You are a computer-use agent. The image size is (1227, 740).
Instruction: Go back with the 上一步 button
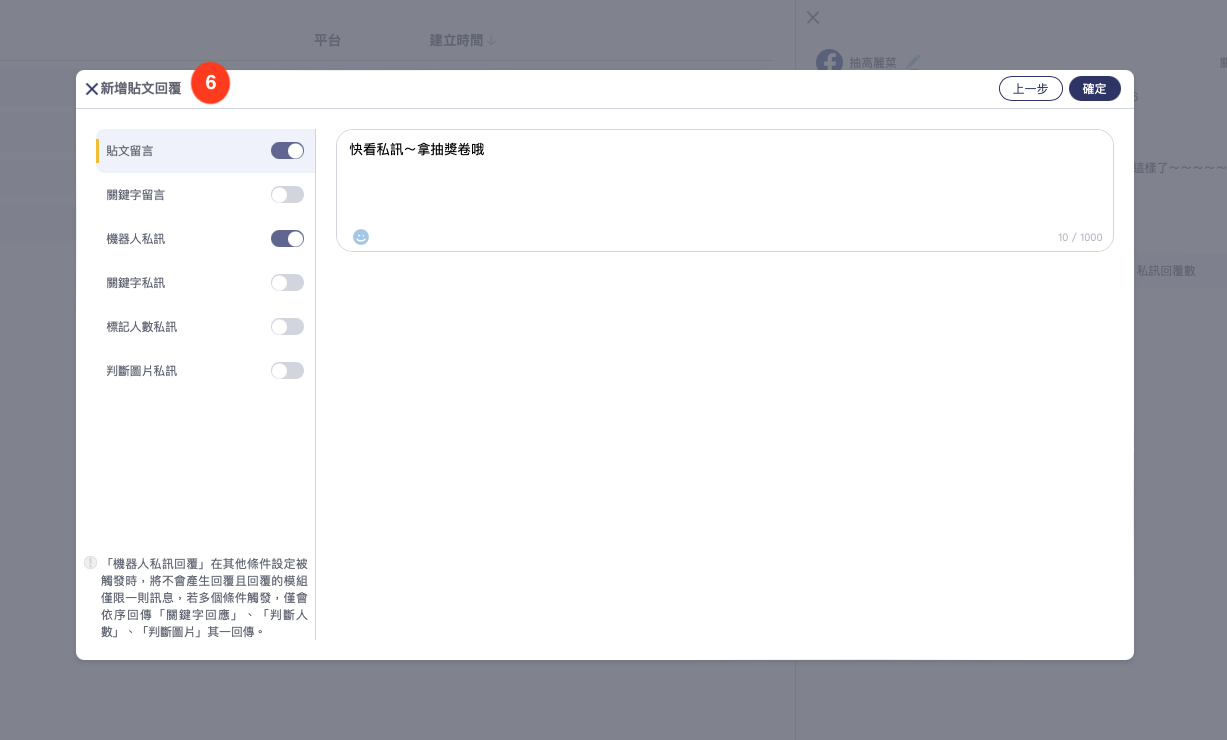click(x=1030, y=89)
